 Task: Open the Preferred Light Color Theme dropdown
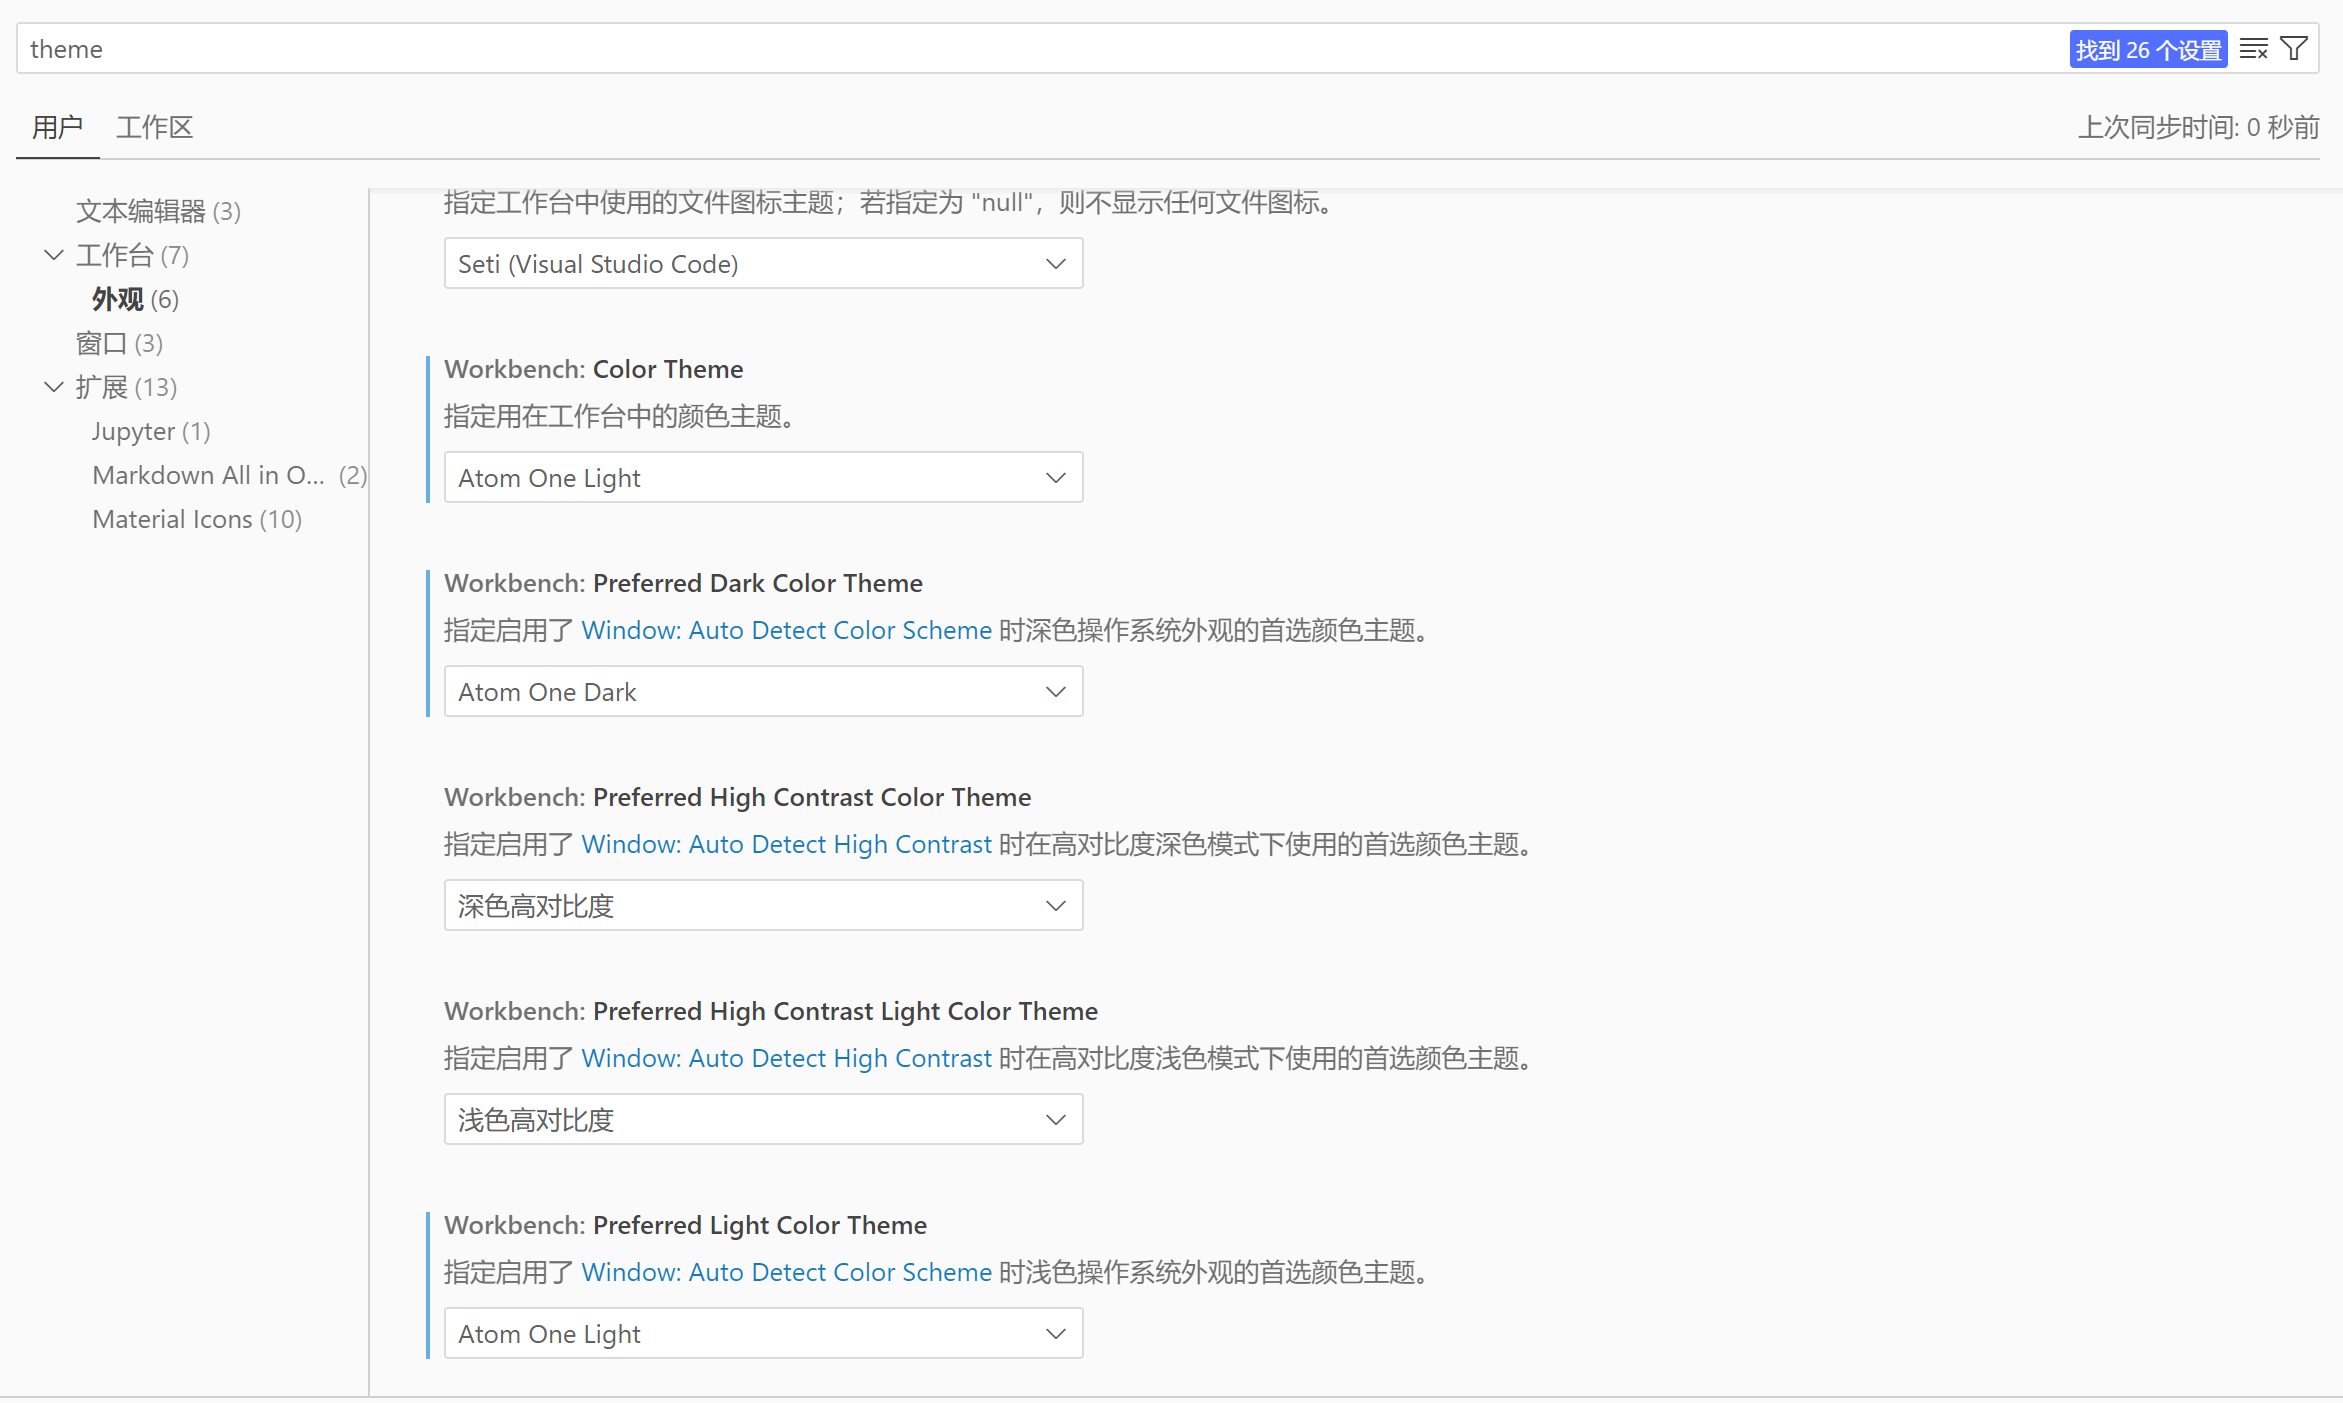tap(763, 1334)
